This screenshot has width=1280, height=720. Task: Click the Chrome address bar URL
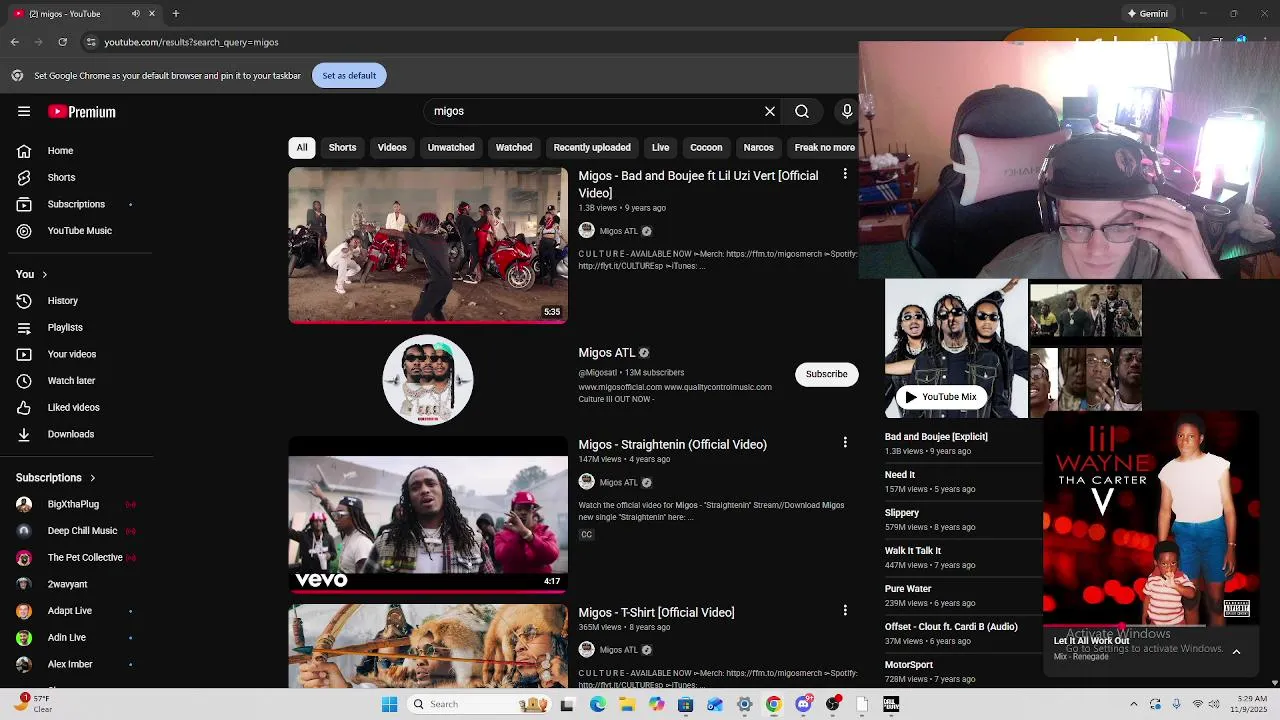coord(191,42)
